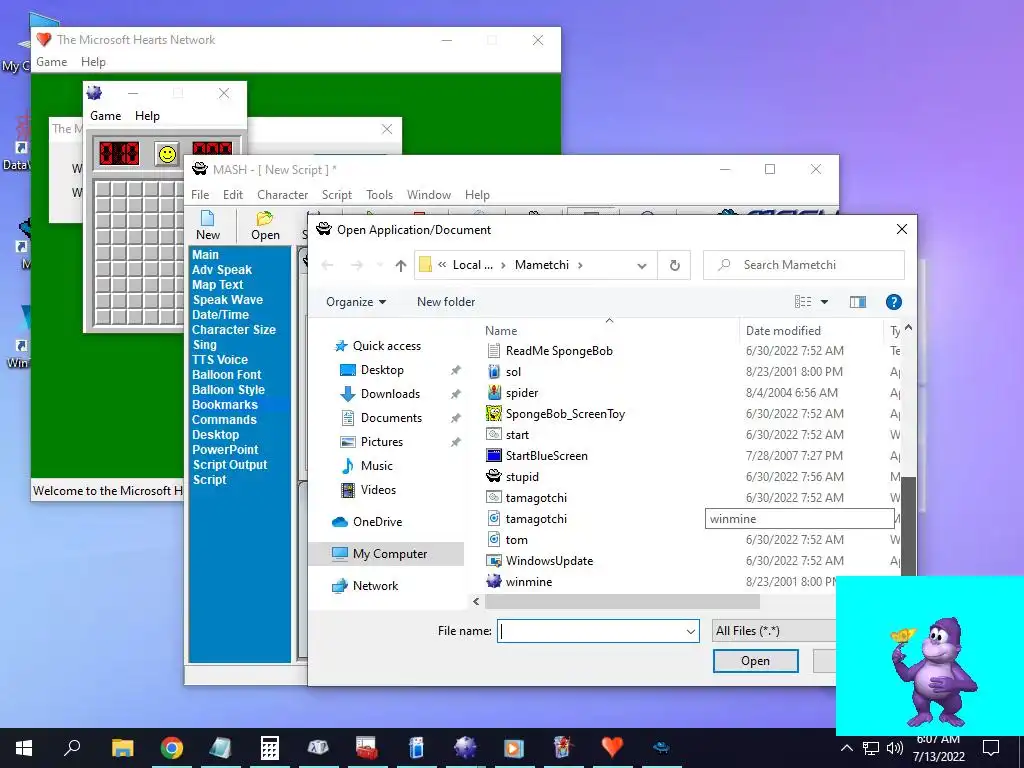Select the winmine file
This screenshot has width=1024, height=768.
(x=528, y=582)
